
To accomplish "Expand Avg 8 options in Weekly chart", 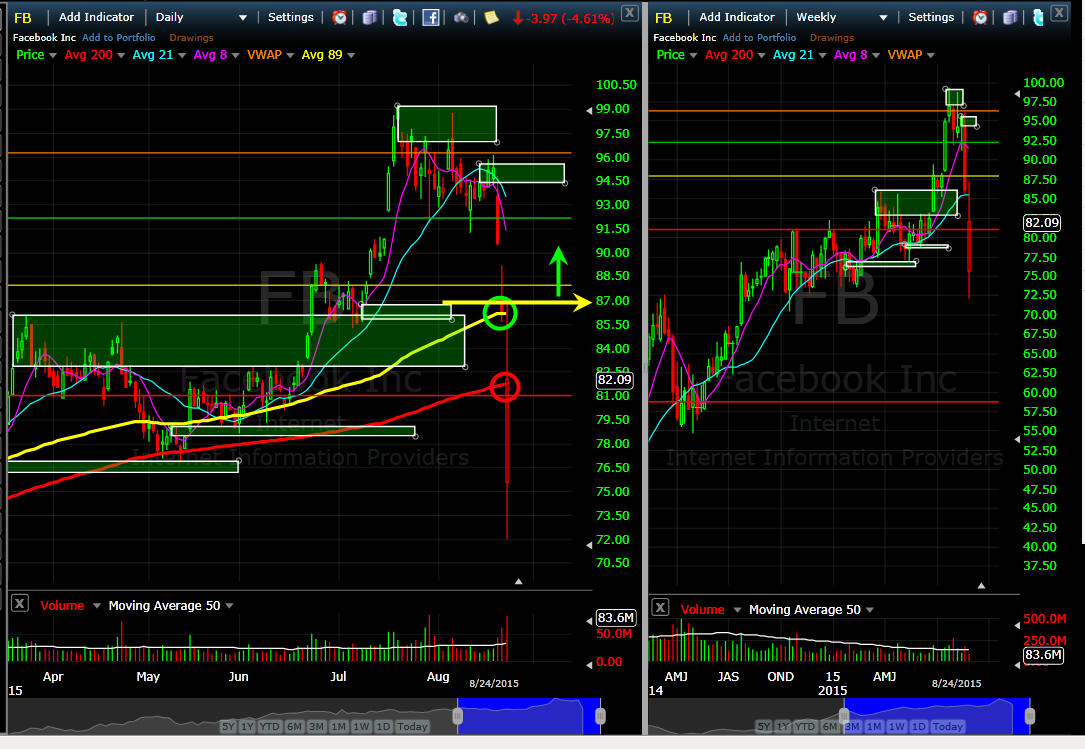I will pyautogui.click(x=876, y=55).
